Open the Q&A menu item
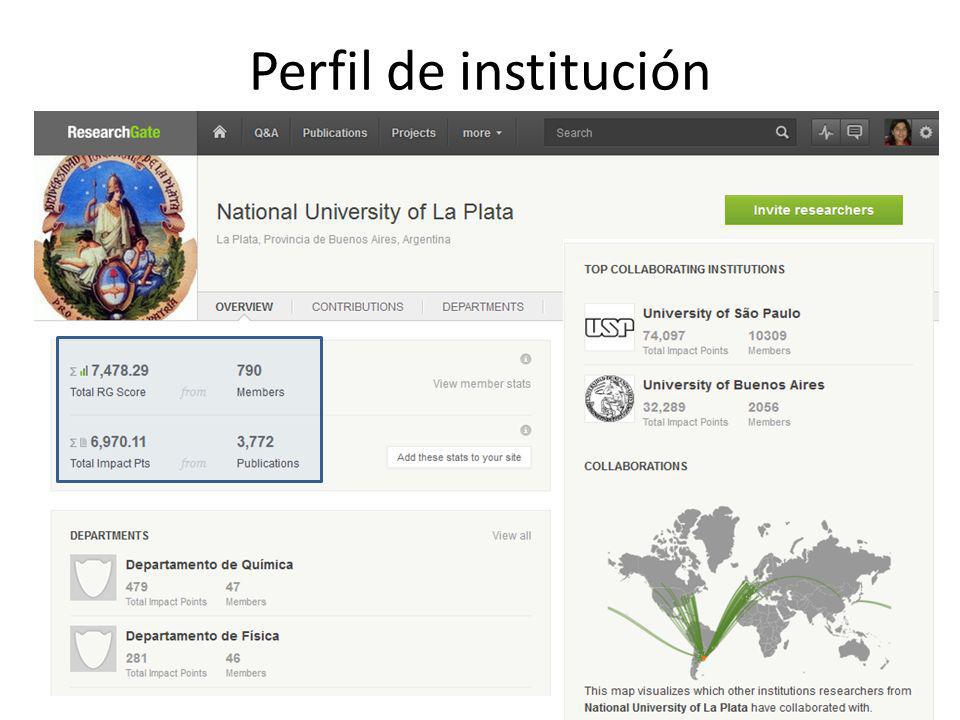Image resolution: width=960 pixels, height=720 pixels. (266, 133)
